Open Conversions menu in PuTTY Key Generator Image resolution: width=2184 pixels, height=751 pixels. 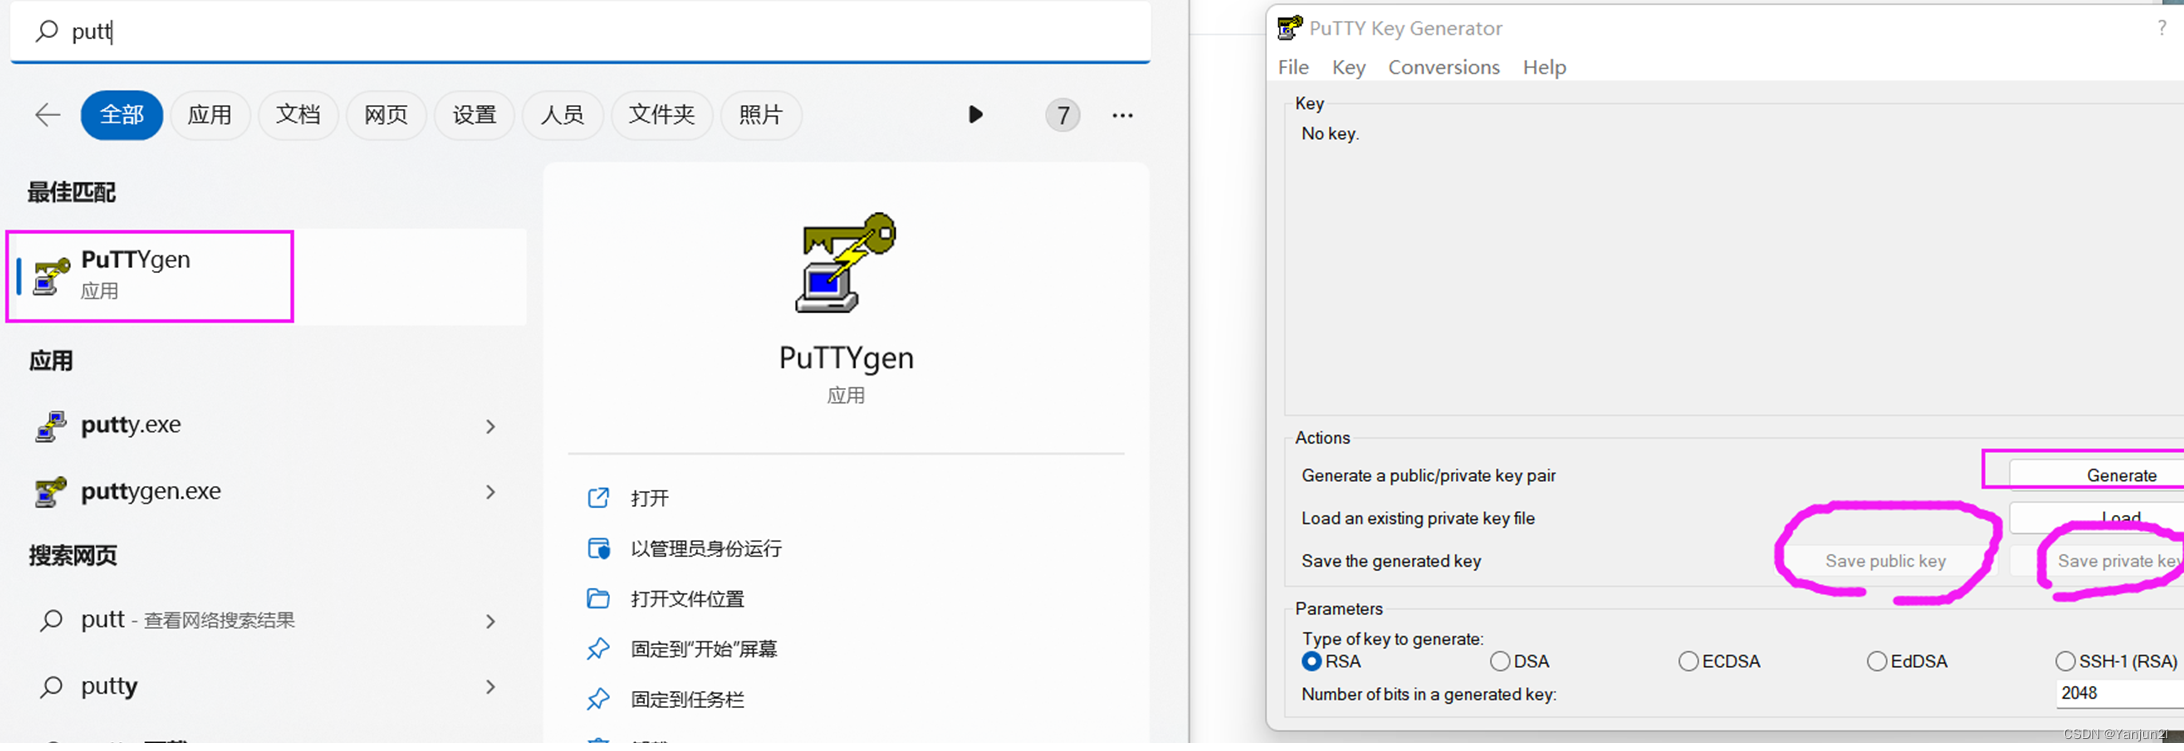(1443, 67)
